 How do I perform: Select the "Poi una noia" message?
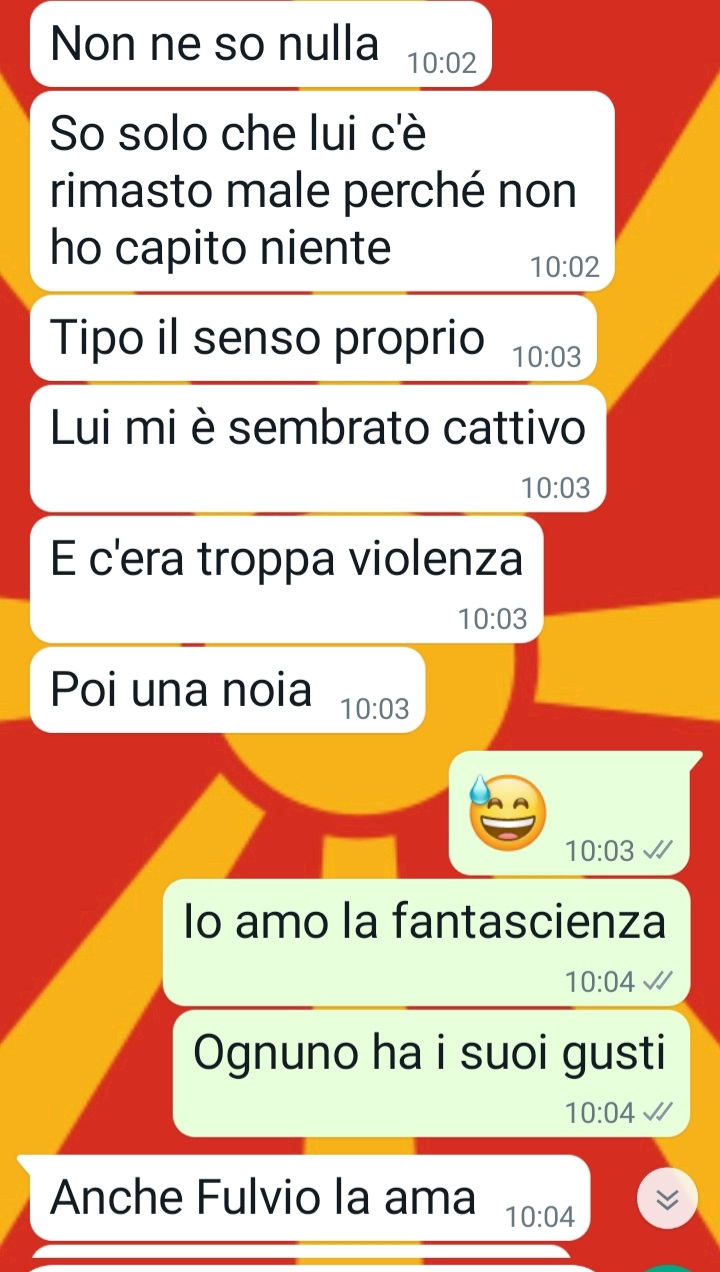(x=228, y=689)
